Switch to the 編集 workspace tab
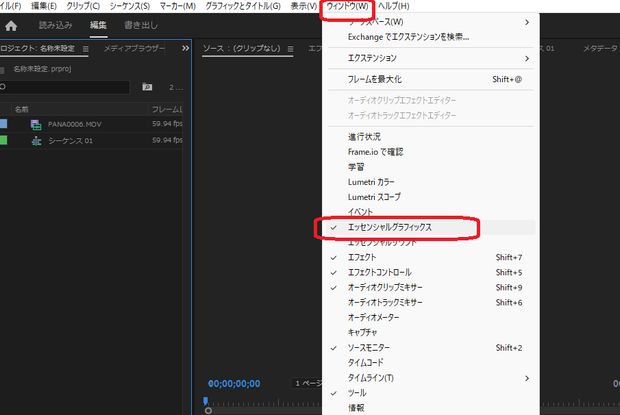 [x=98, y=25]
